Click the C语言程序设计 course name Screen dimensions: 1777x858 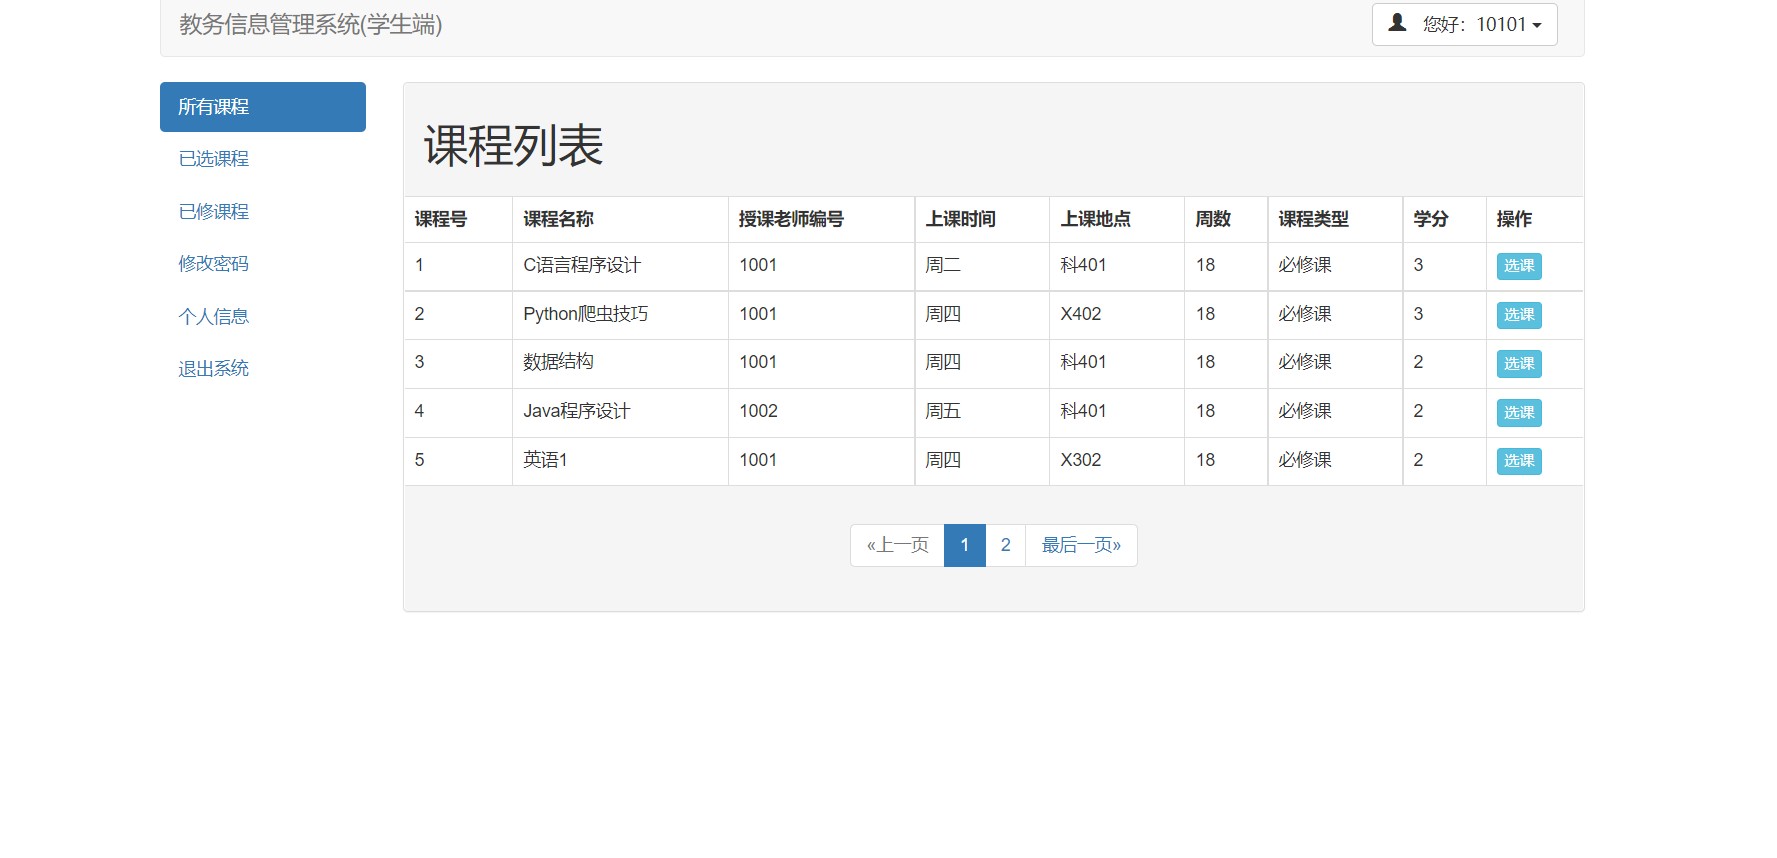click(582, 265)
